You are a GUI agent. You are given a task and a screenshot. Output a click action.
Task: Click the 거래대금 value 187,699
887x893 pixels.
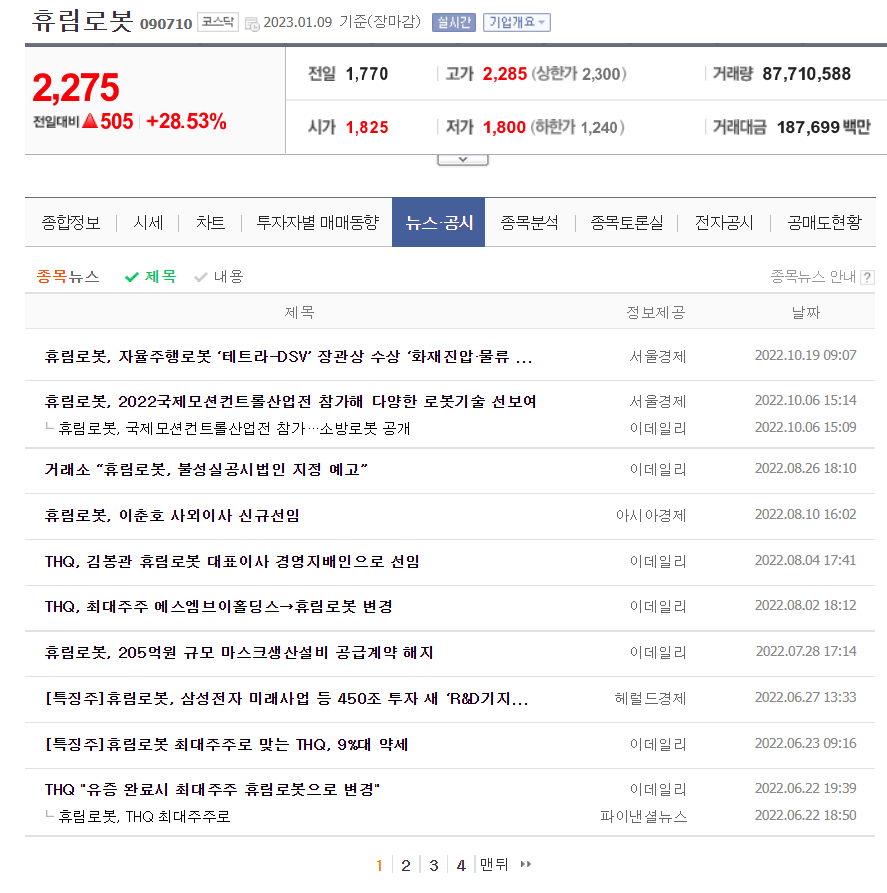point(808,127)
